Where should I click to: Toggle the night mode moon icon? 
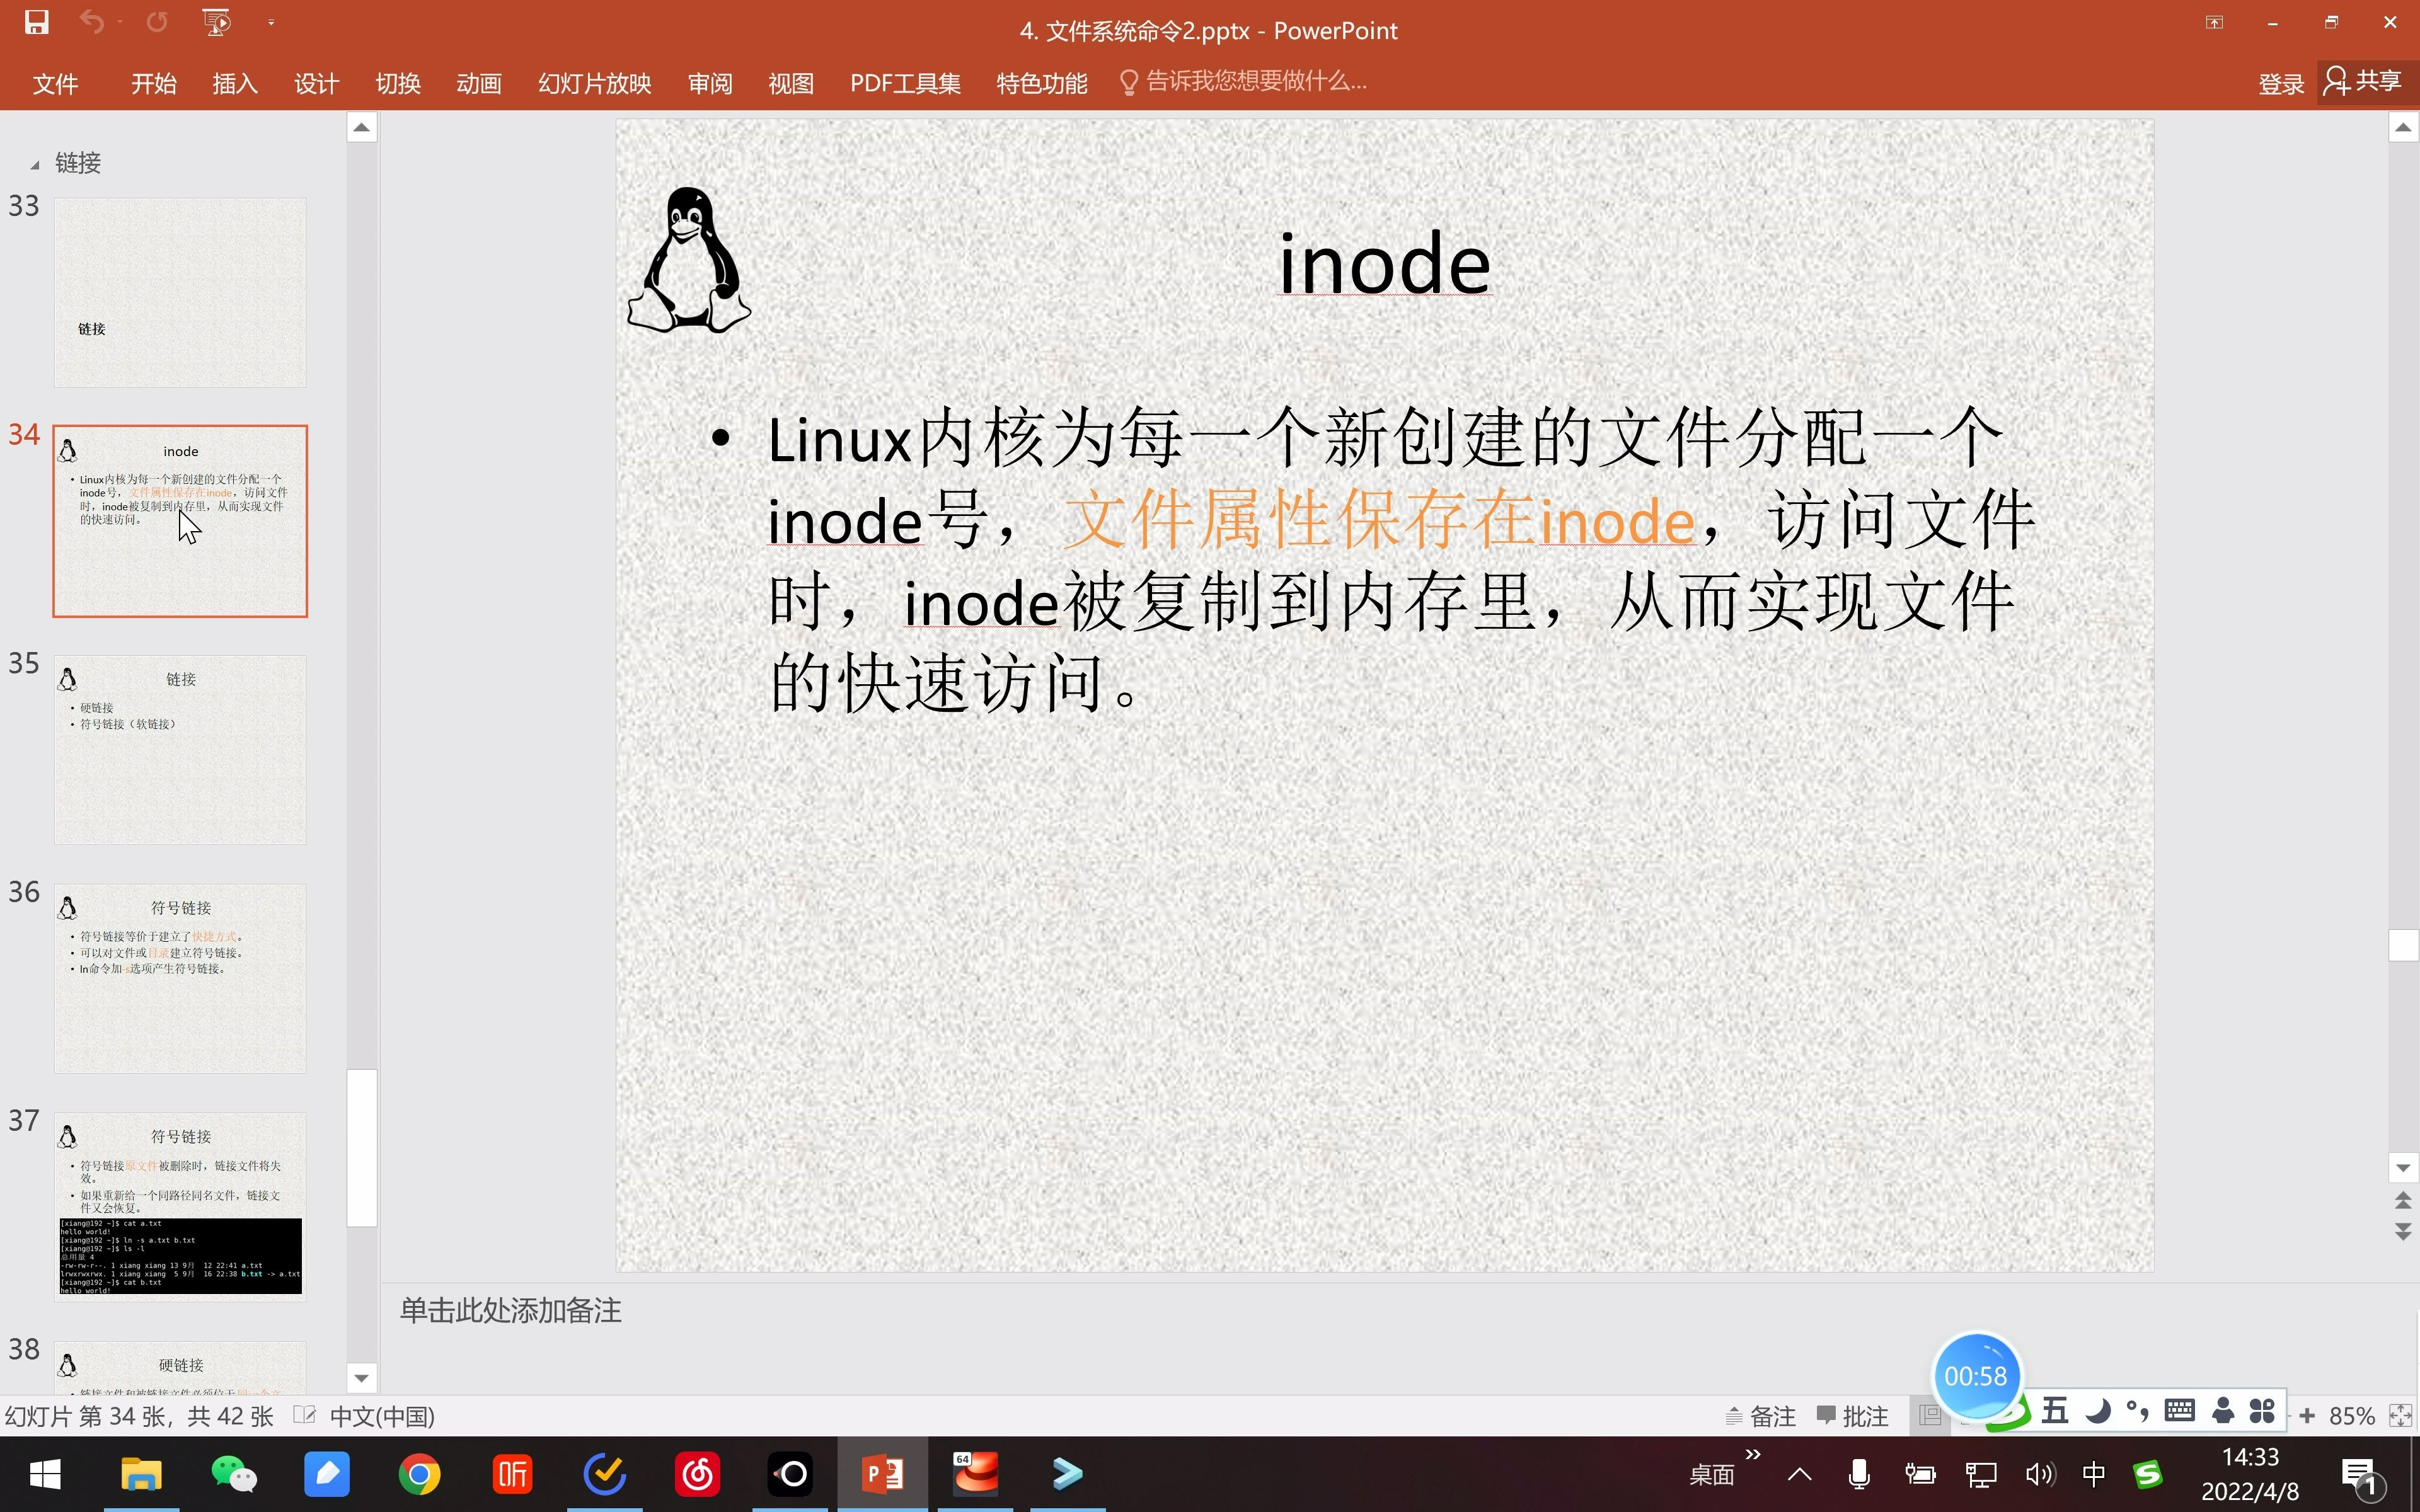(x=2098, y=1411)
